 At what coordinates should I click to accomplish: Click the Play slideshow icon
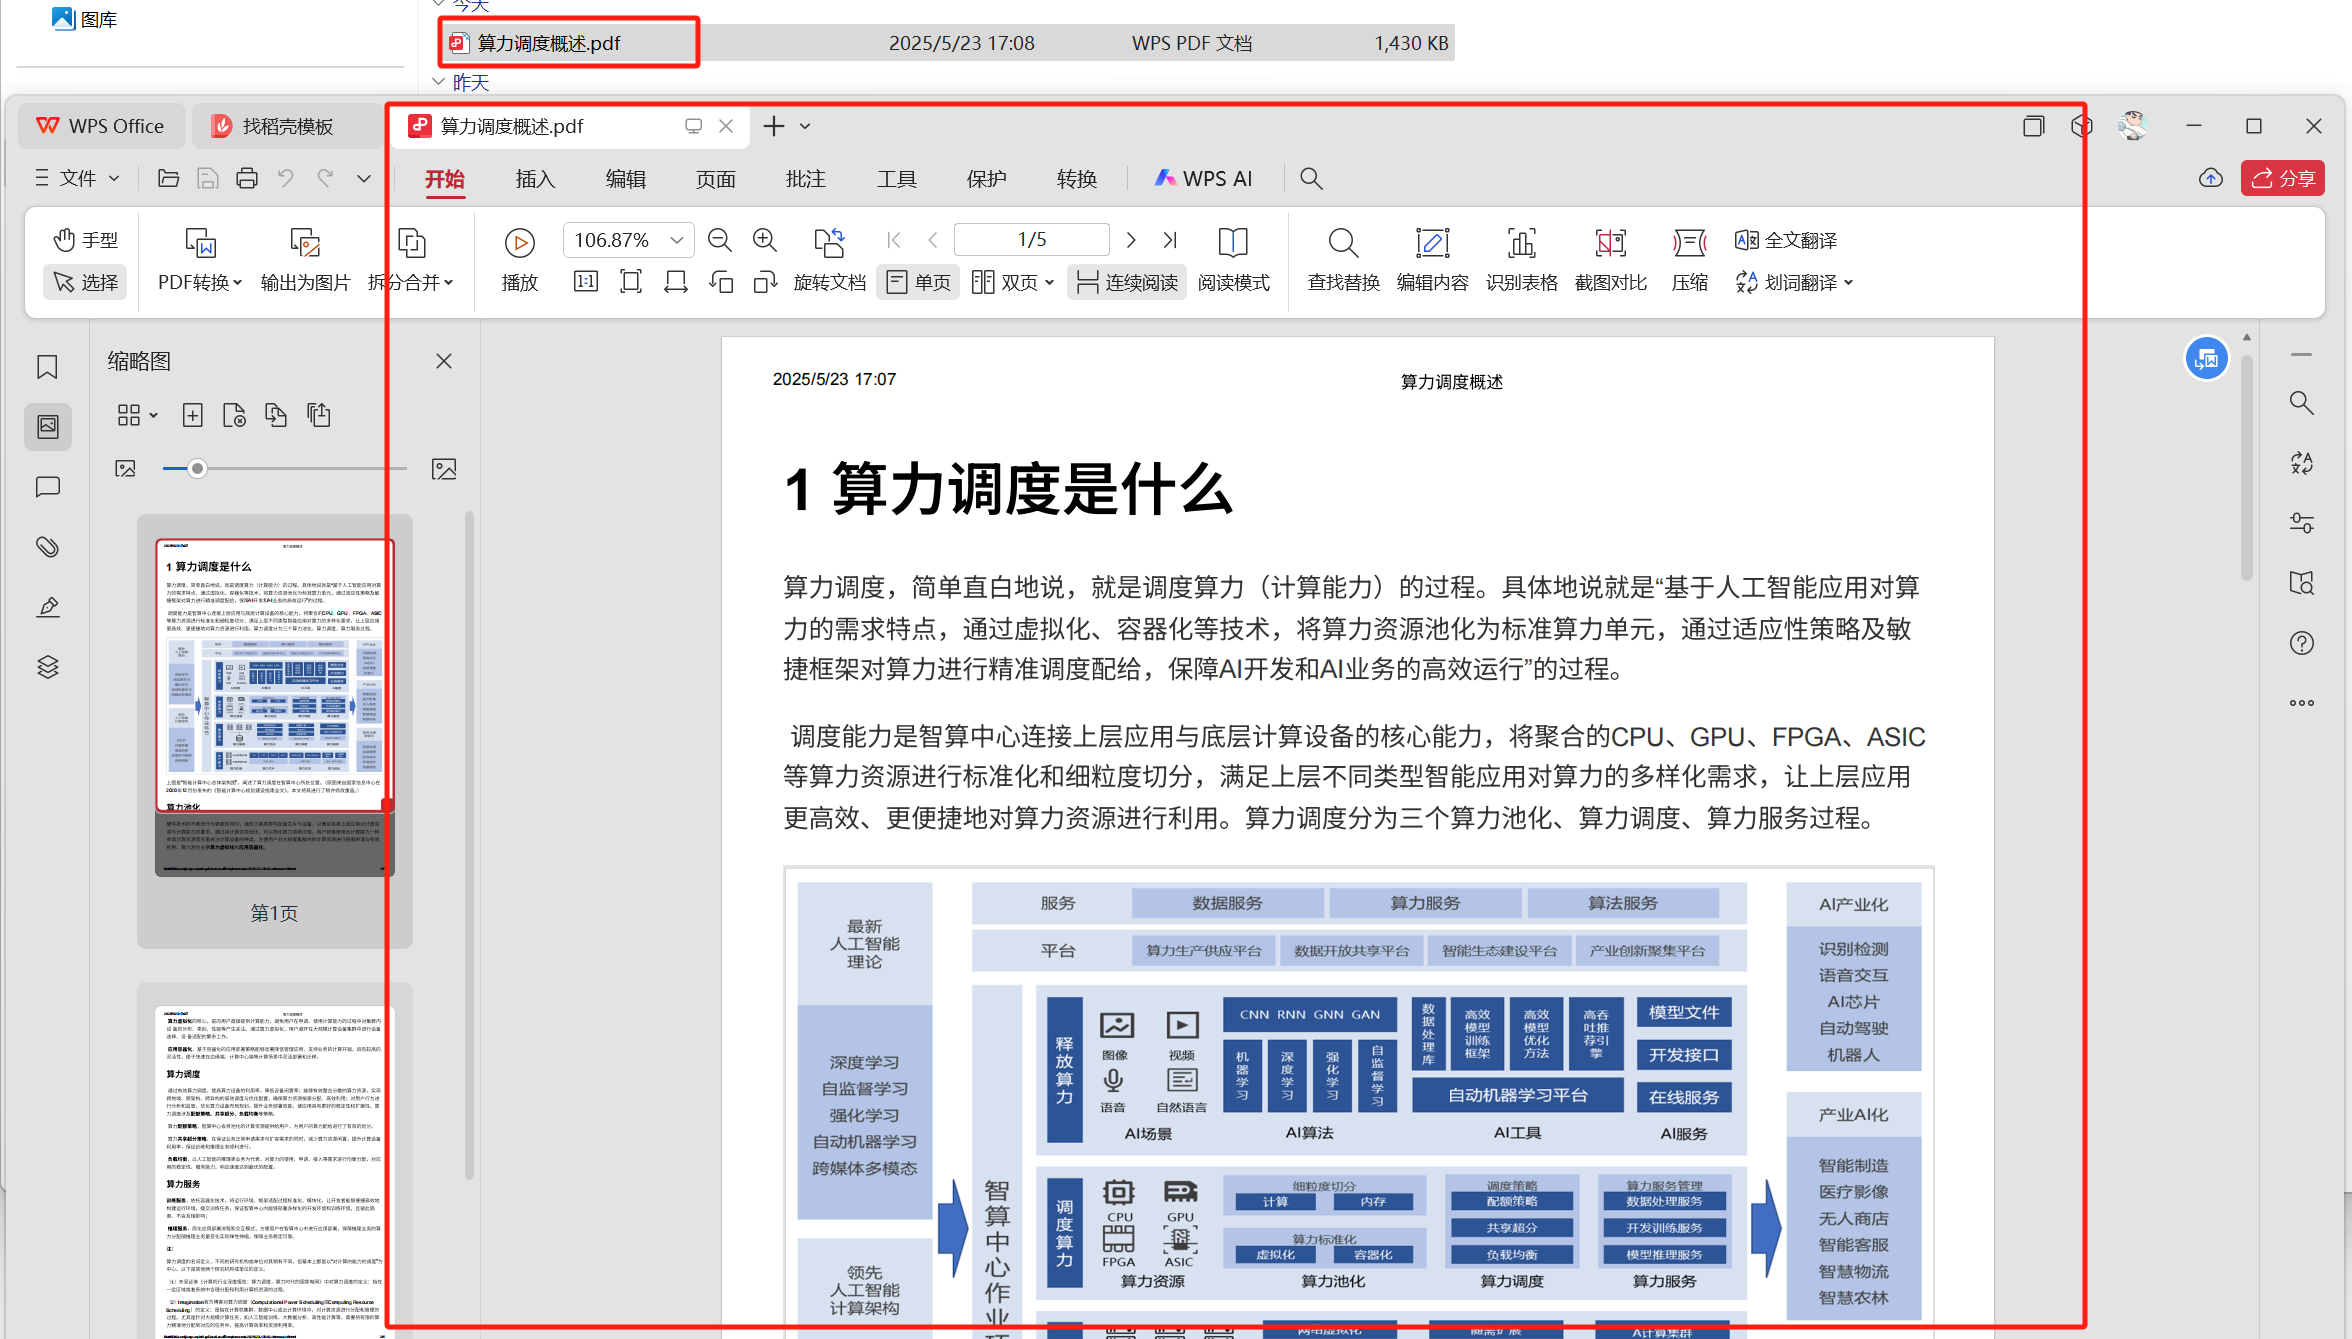click(x=519, y=243)
